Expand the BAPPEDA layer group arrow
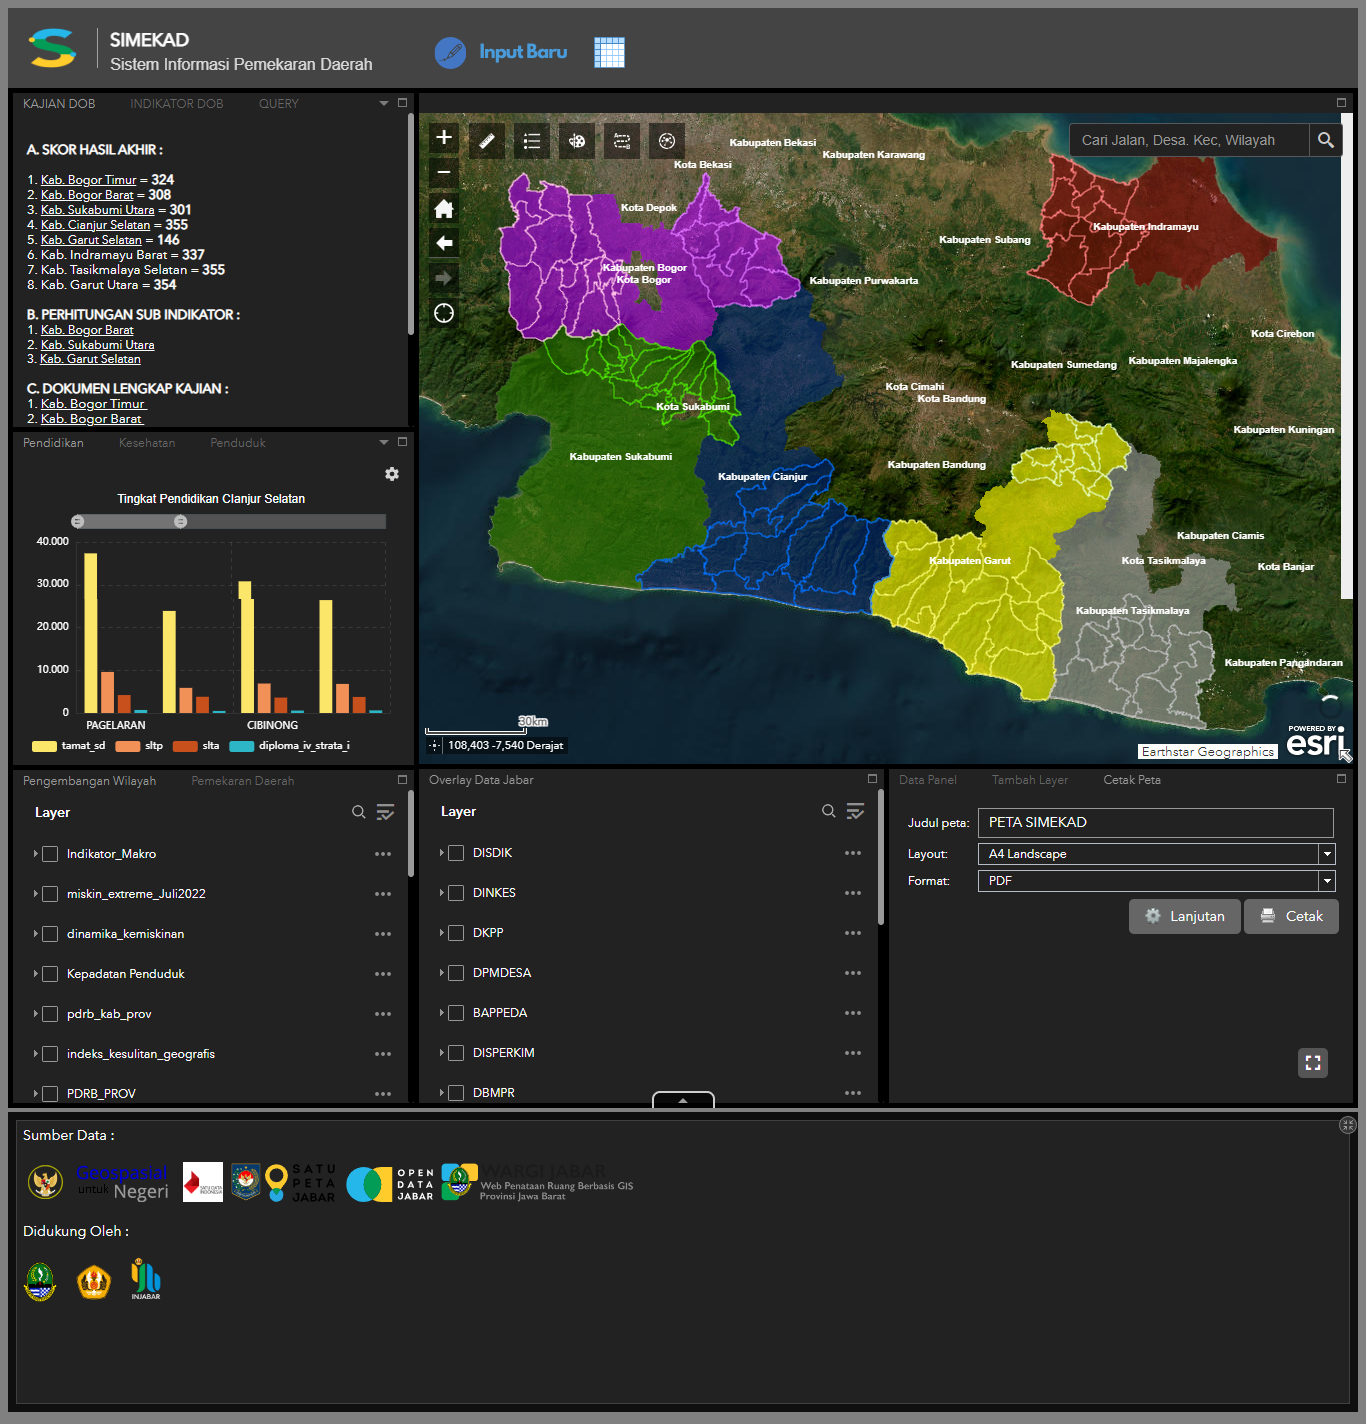Viewport: 1366px width, 1424px height. click(441, 1013)
